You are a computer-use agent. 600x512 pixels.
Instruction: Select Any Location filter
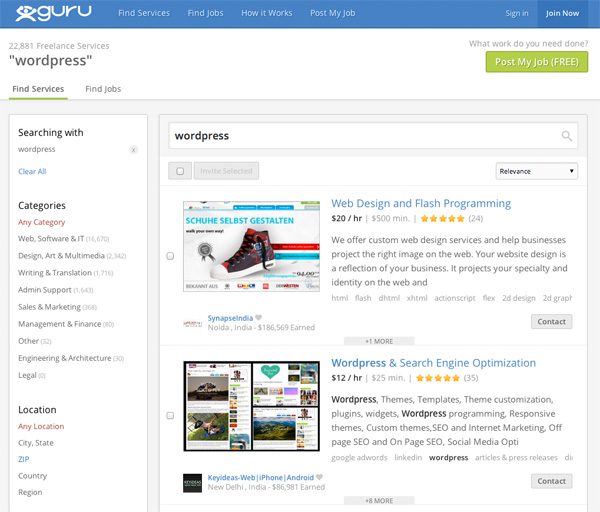point(41,426)
